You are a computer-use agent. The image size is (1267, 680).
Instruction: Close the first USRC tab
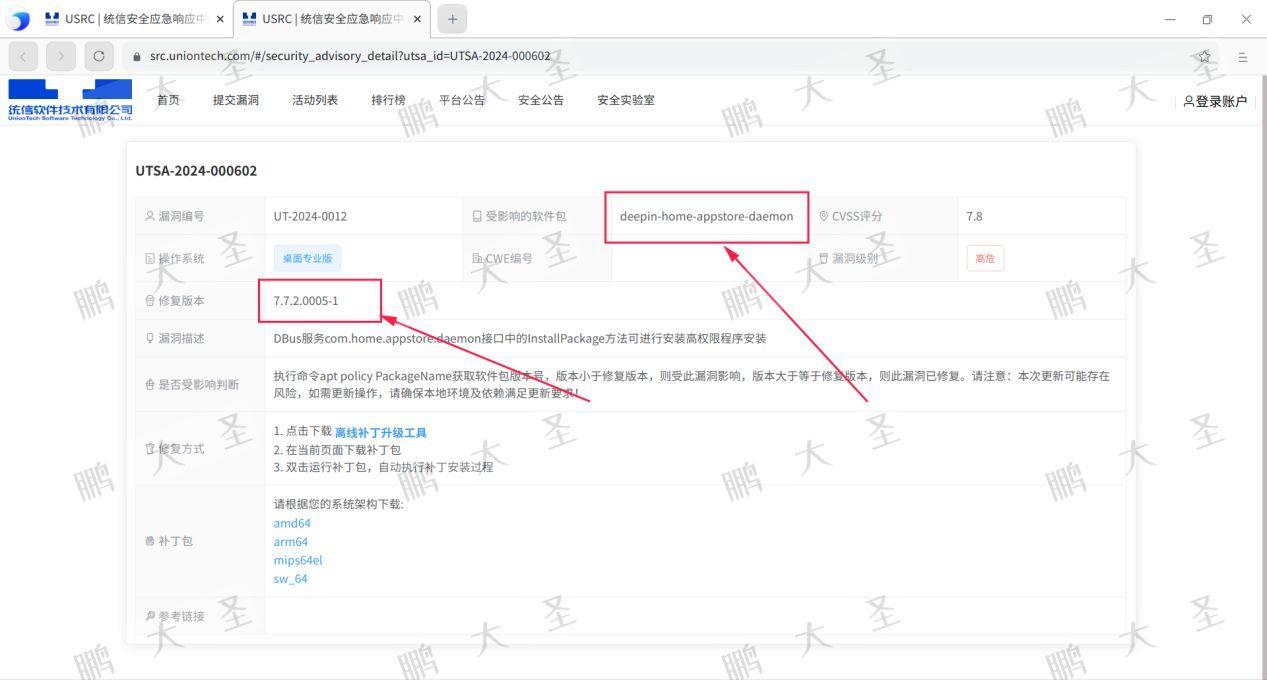tap(220, 19)
